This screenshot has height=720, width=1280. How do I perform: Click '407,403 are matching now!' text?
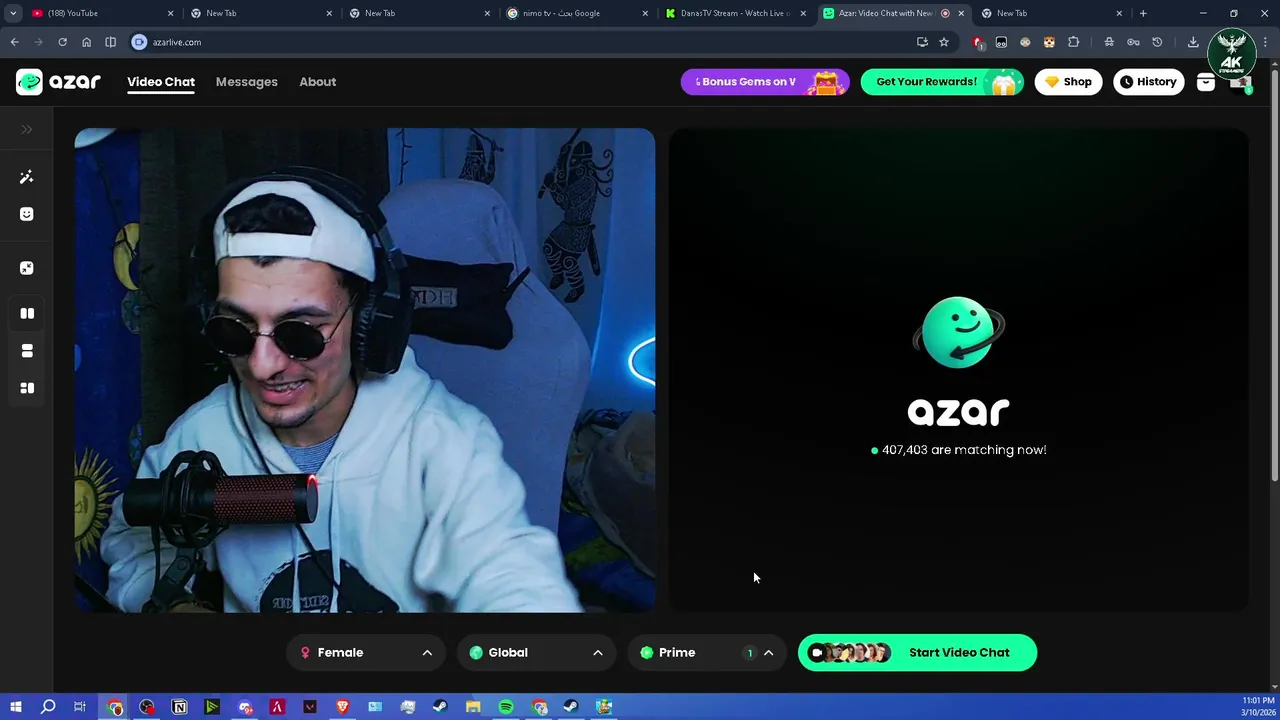point(964,450)
